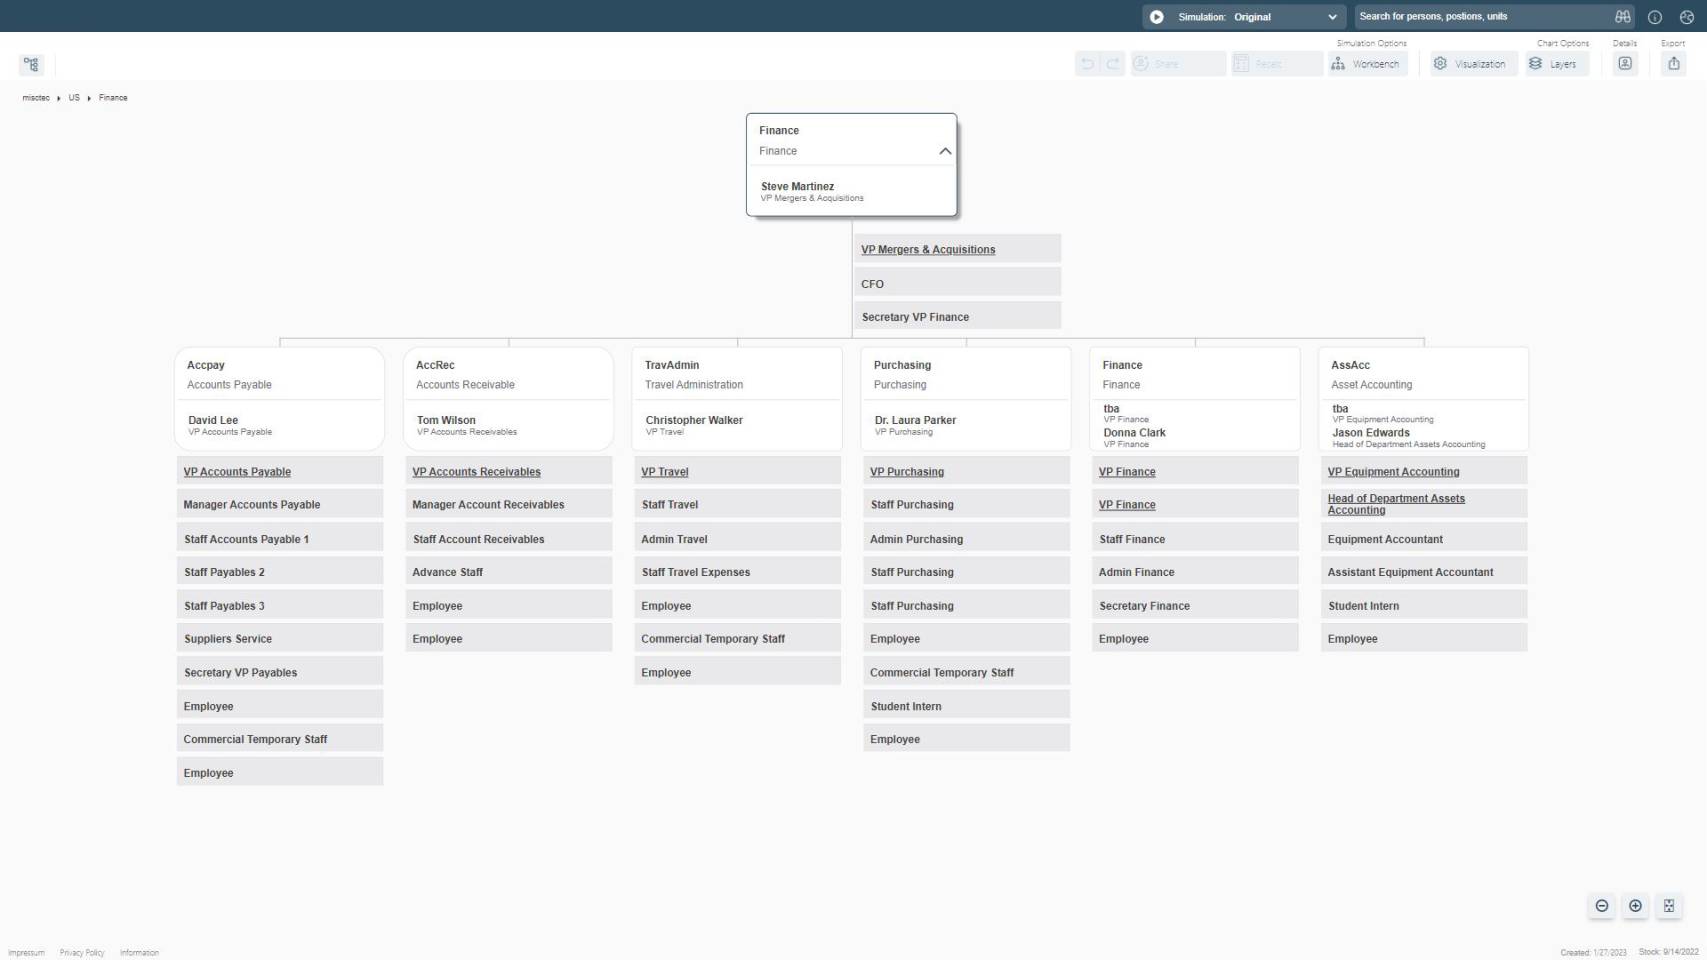This screenshot has width=1707, height=960.
Task: Open Head of Department Assets Accounting link
Action: pyautogui.click(x=1396, y=504)
